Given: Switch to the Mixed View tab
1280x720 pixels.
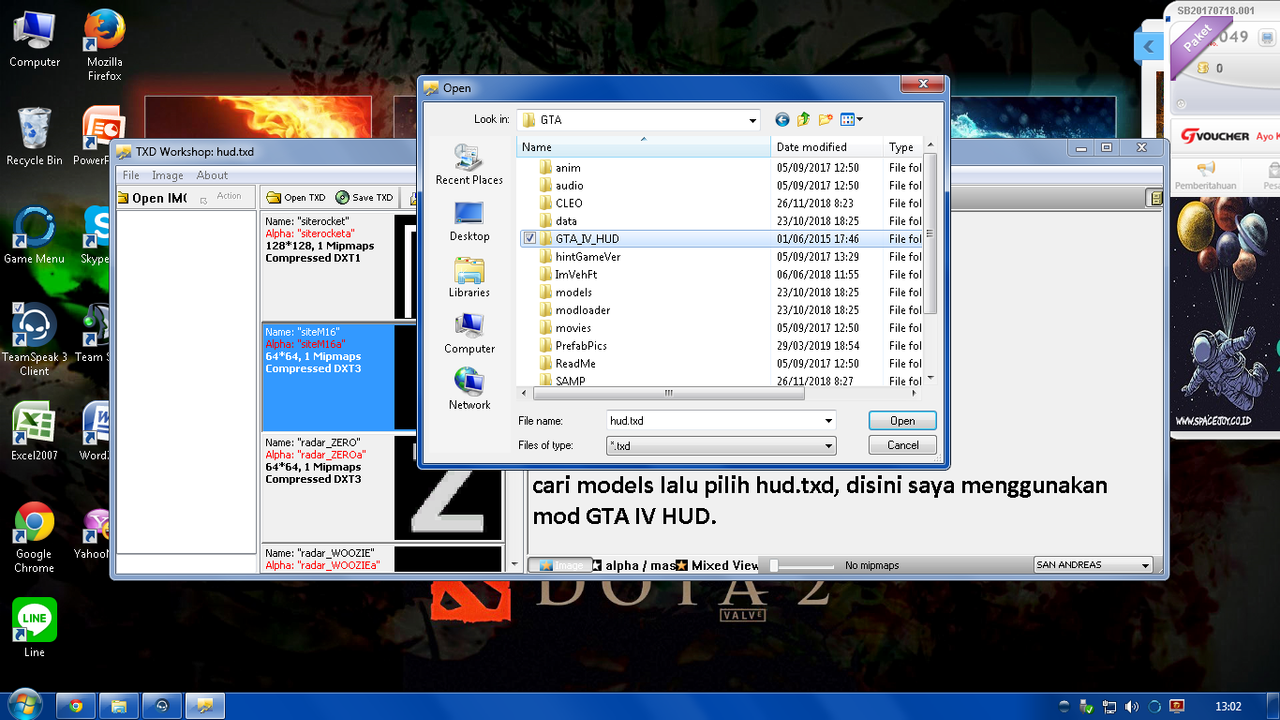Looking at the screenshot, I should (x=718, y=565).
